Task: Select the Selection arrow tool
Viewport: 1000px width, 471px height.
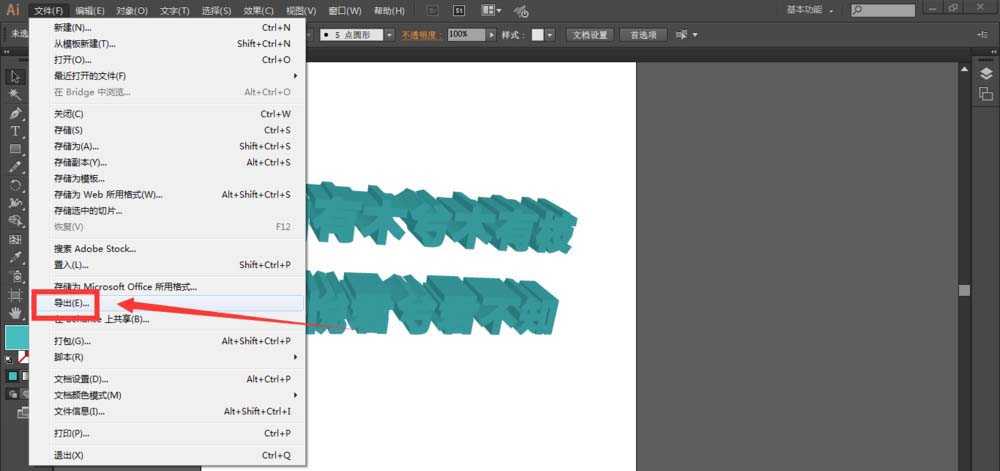Action: coord(15,76)
